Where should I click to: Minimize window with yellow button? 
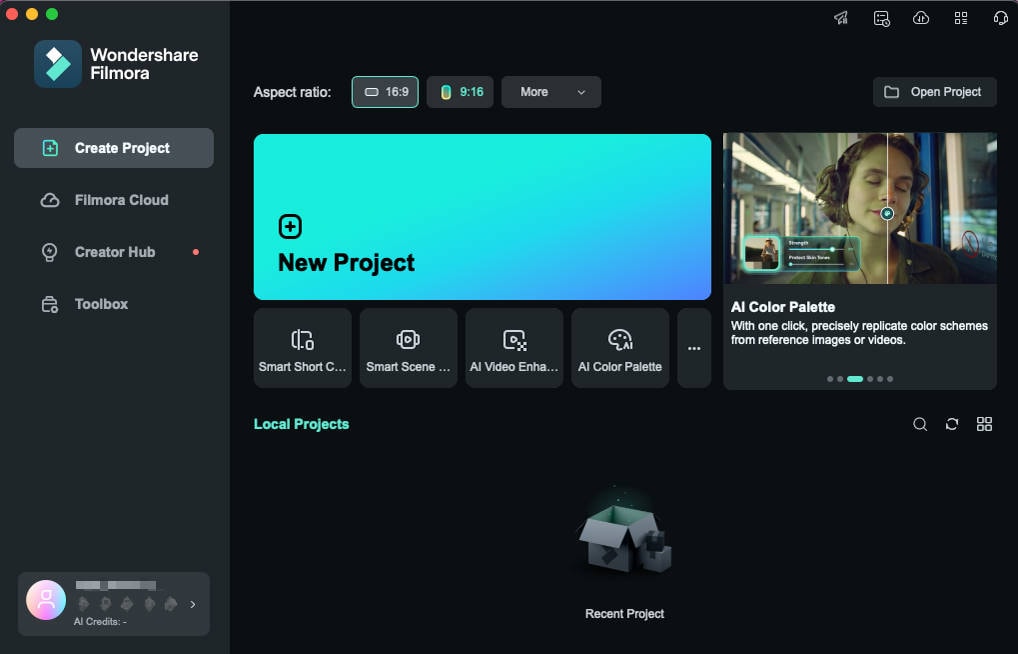(x=32, y=14)
